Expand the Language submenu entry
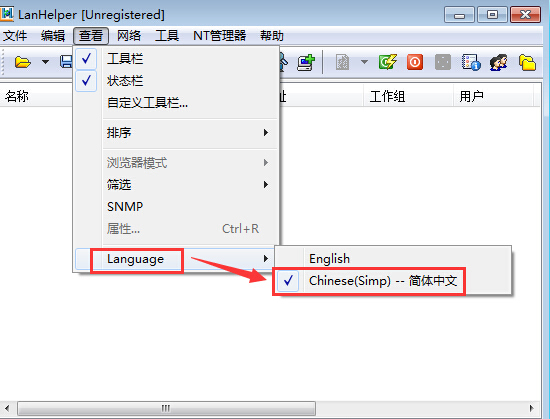This screenshot has width=550, height=419. (176, 259)
